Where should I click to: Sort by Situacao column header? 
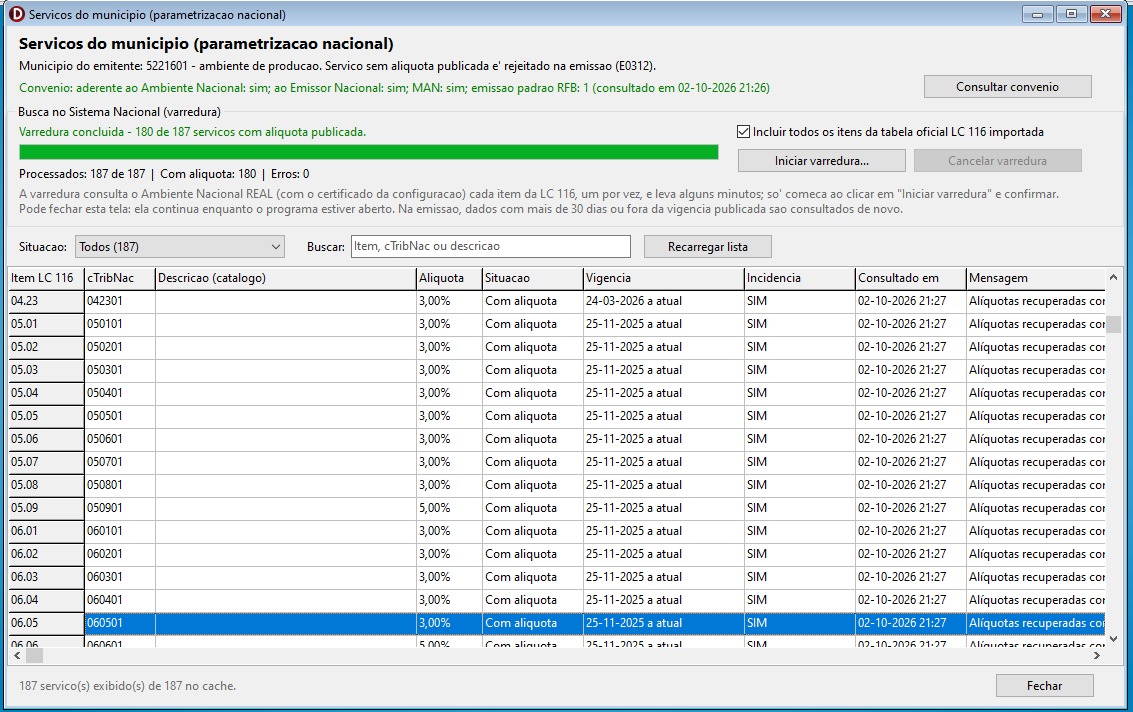pos(533,278)
